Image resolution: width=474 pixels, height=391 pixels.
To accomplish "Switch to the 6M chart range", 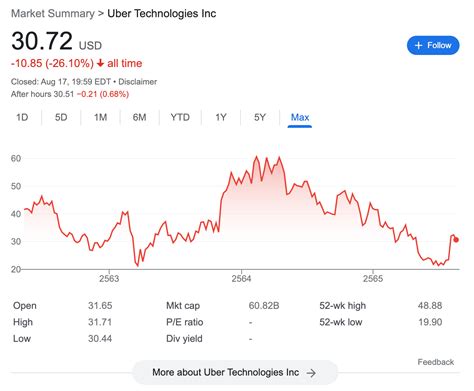I will pyautogui.click(x=139, y=117).
